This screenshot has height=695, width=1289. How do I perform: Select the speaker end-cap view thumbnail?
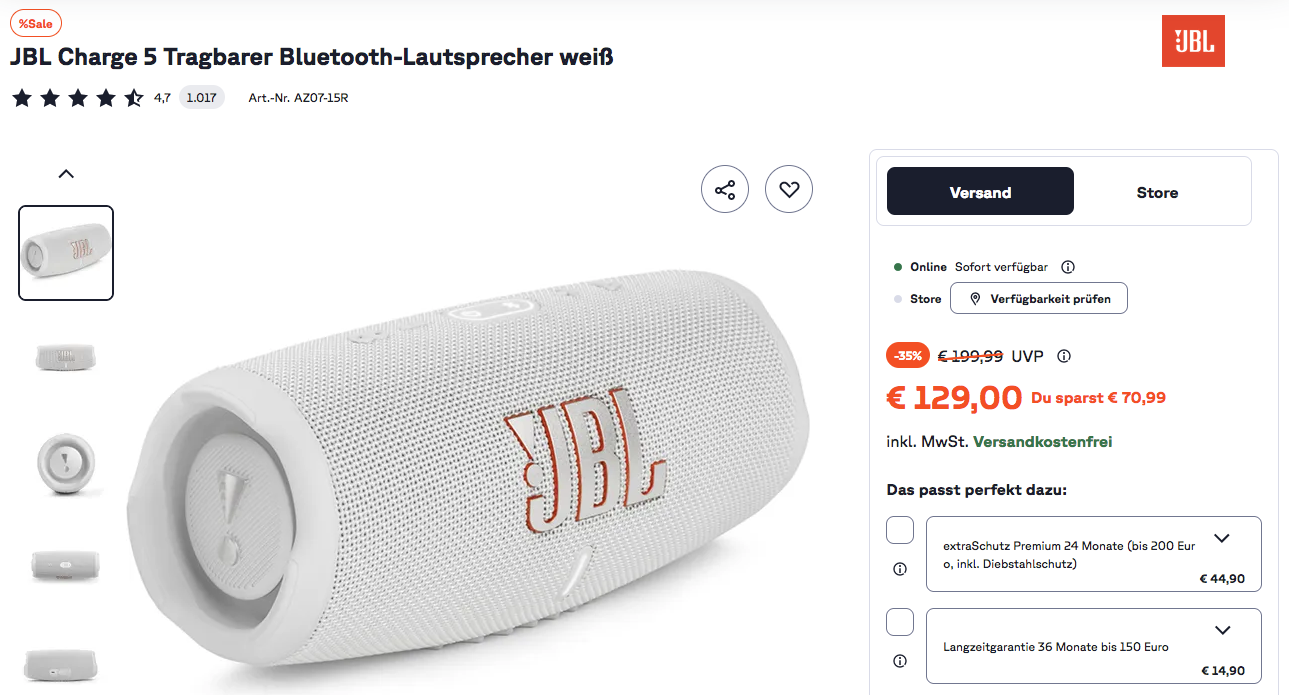pos(66,461)
